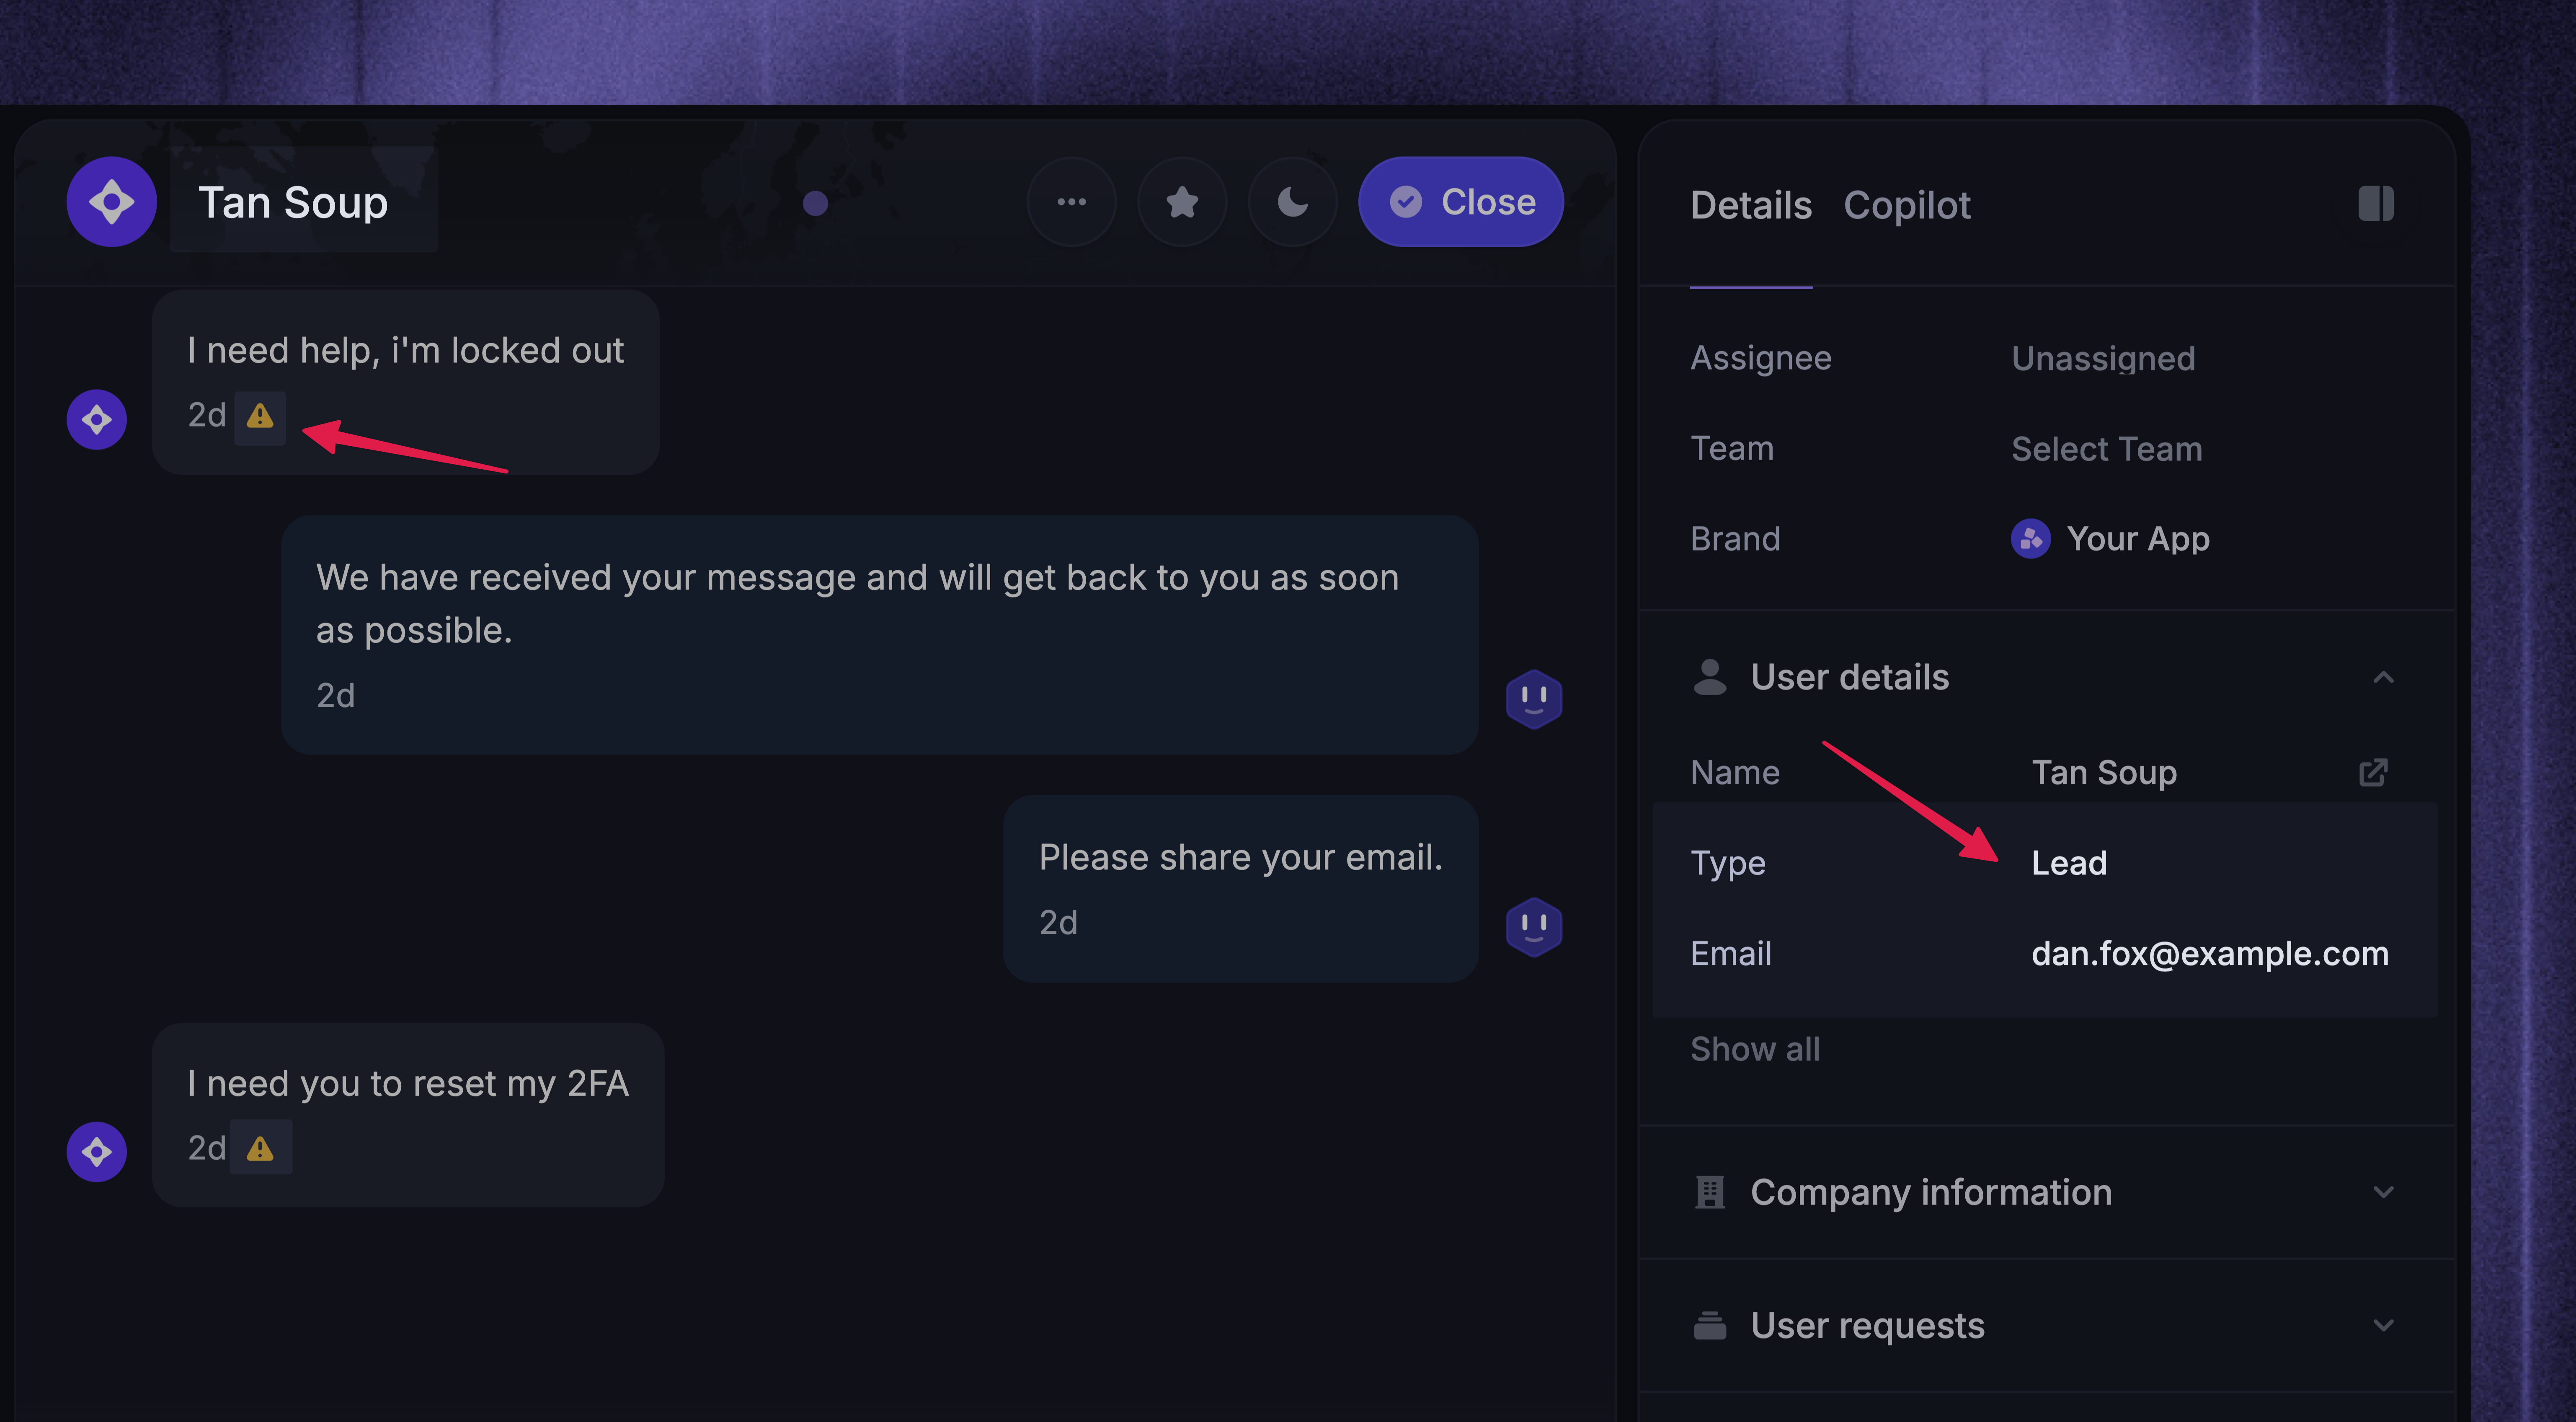Click the 'I need help, i'm locked out' message
The image size is (2576, 1422).
tap(405, 382)
